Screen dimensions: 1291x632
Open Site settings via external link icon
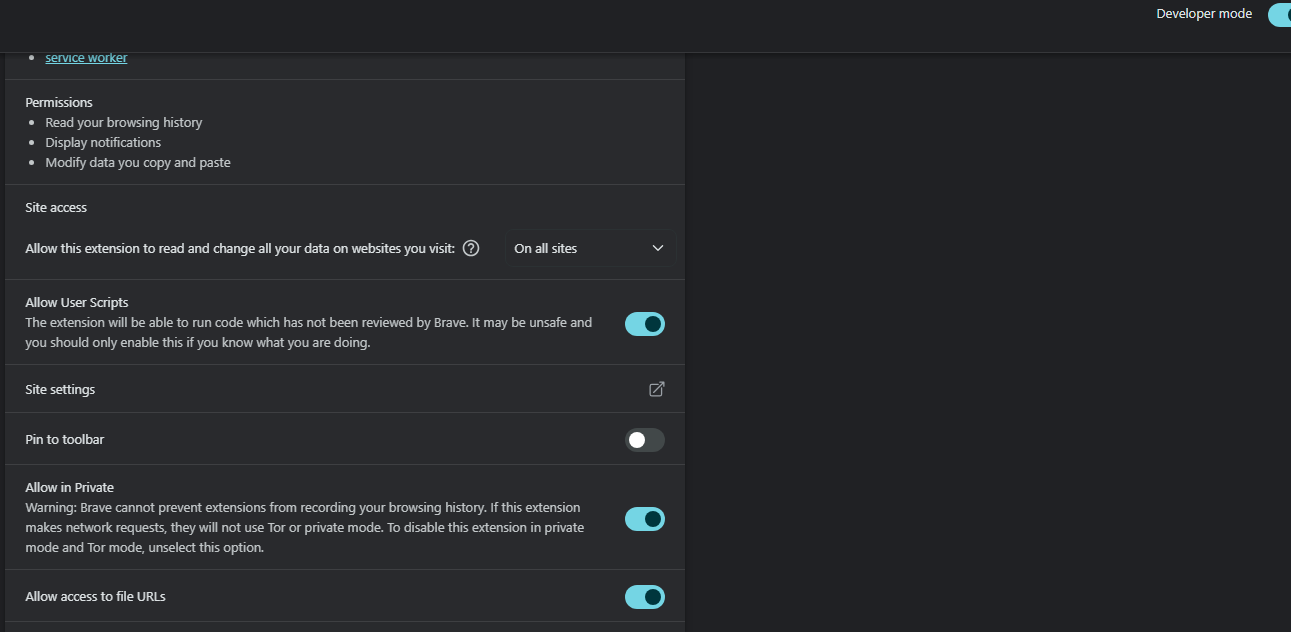657,389
